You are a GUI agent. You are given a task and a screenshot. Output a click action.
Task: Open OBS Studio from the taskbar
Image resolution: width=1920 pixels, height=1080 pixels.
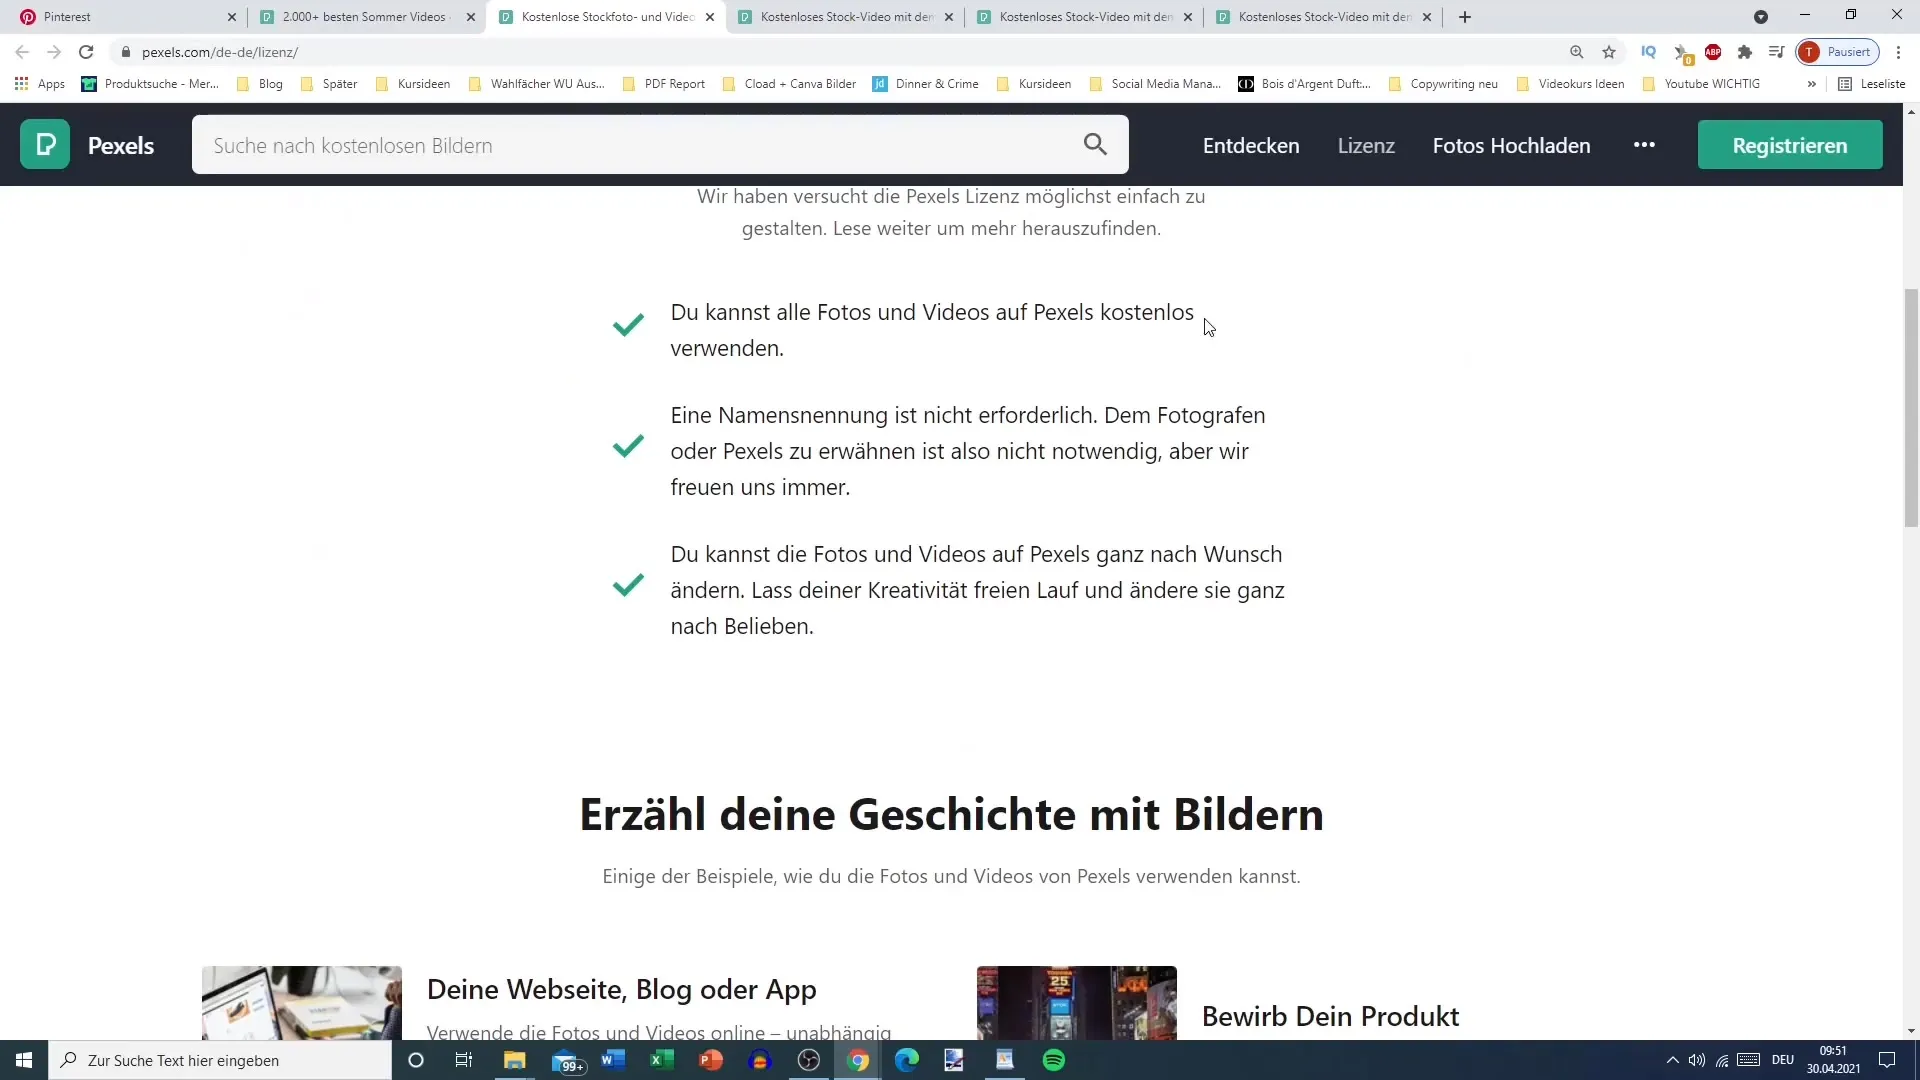809,1060
